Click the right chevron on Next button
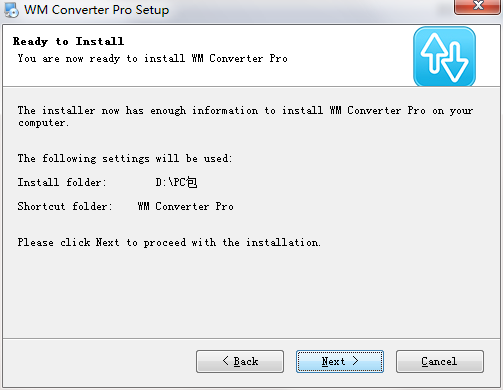Viewport: 503px width, 390px height. [x=355, y=361]
